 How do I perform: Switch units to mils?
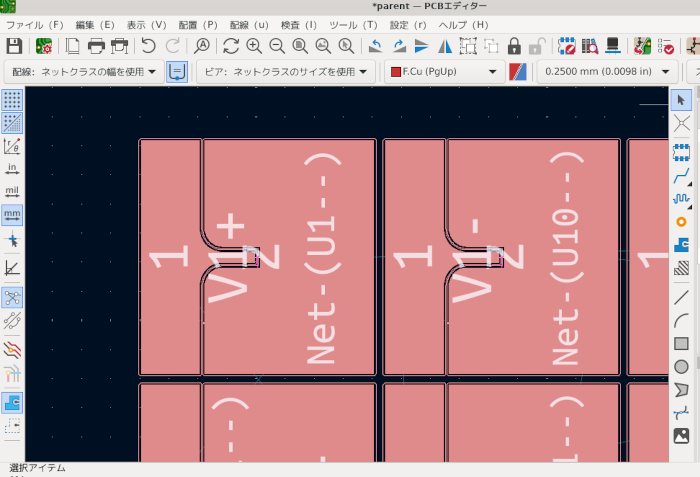12,192
